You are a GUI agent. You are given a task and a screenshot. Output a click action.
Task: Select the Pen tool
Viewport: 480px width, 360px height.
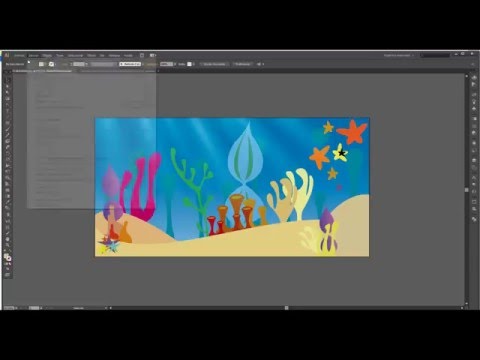(x=8, y=105)
